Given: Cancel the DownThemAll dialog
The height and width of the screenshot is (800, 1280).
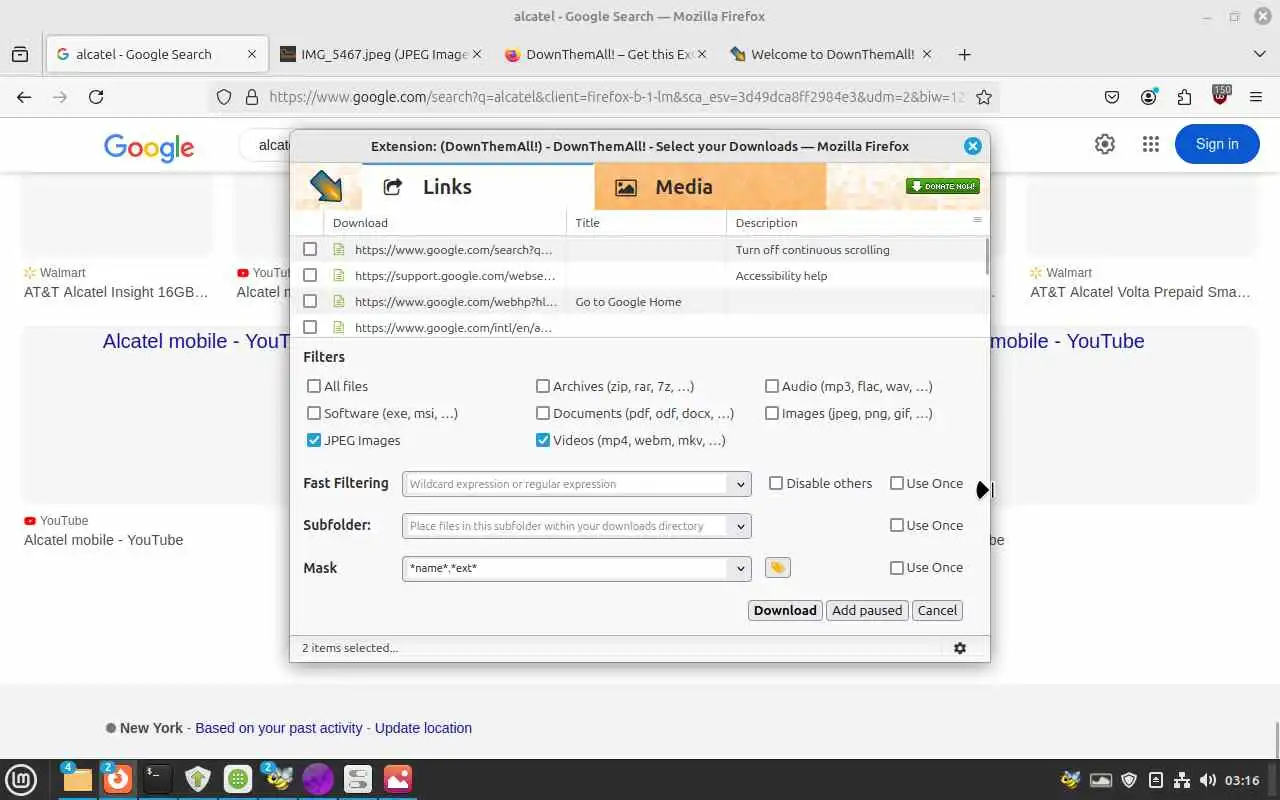Looking at the screenshot, I should [x=937, y=610].
